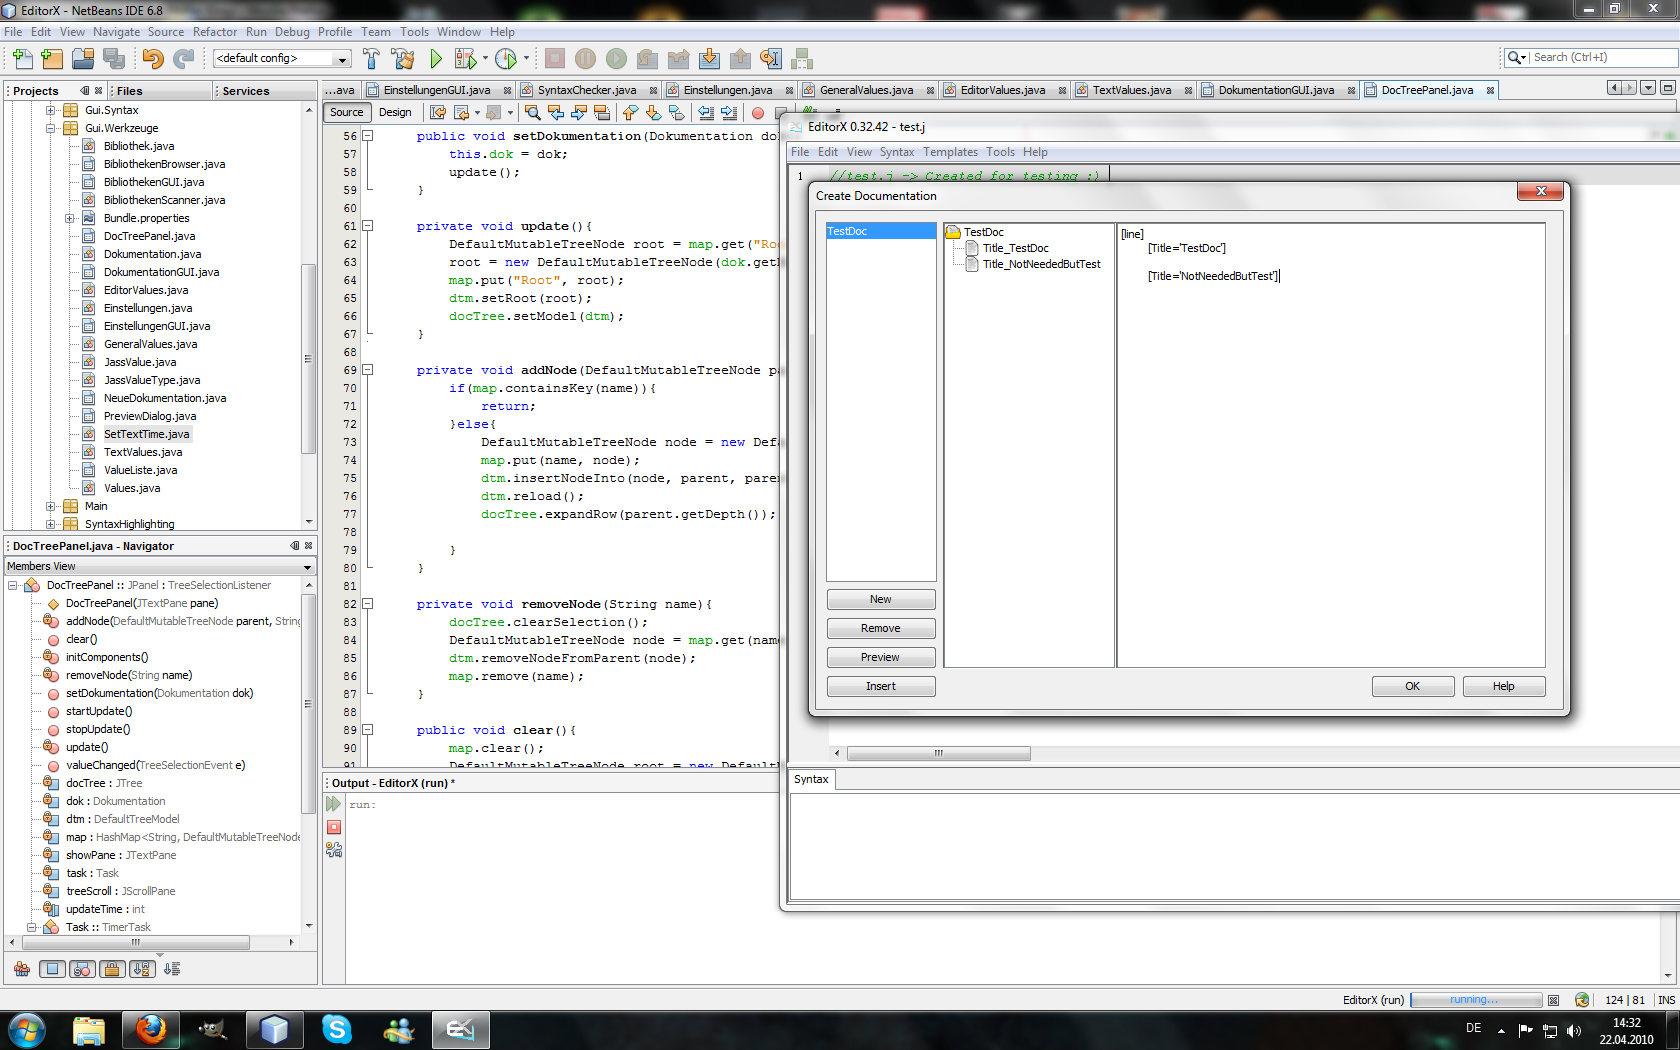Click the Find Selection magnifier in editor toolbar

tap(532, 113)
